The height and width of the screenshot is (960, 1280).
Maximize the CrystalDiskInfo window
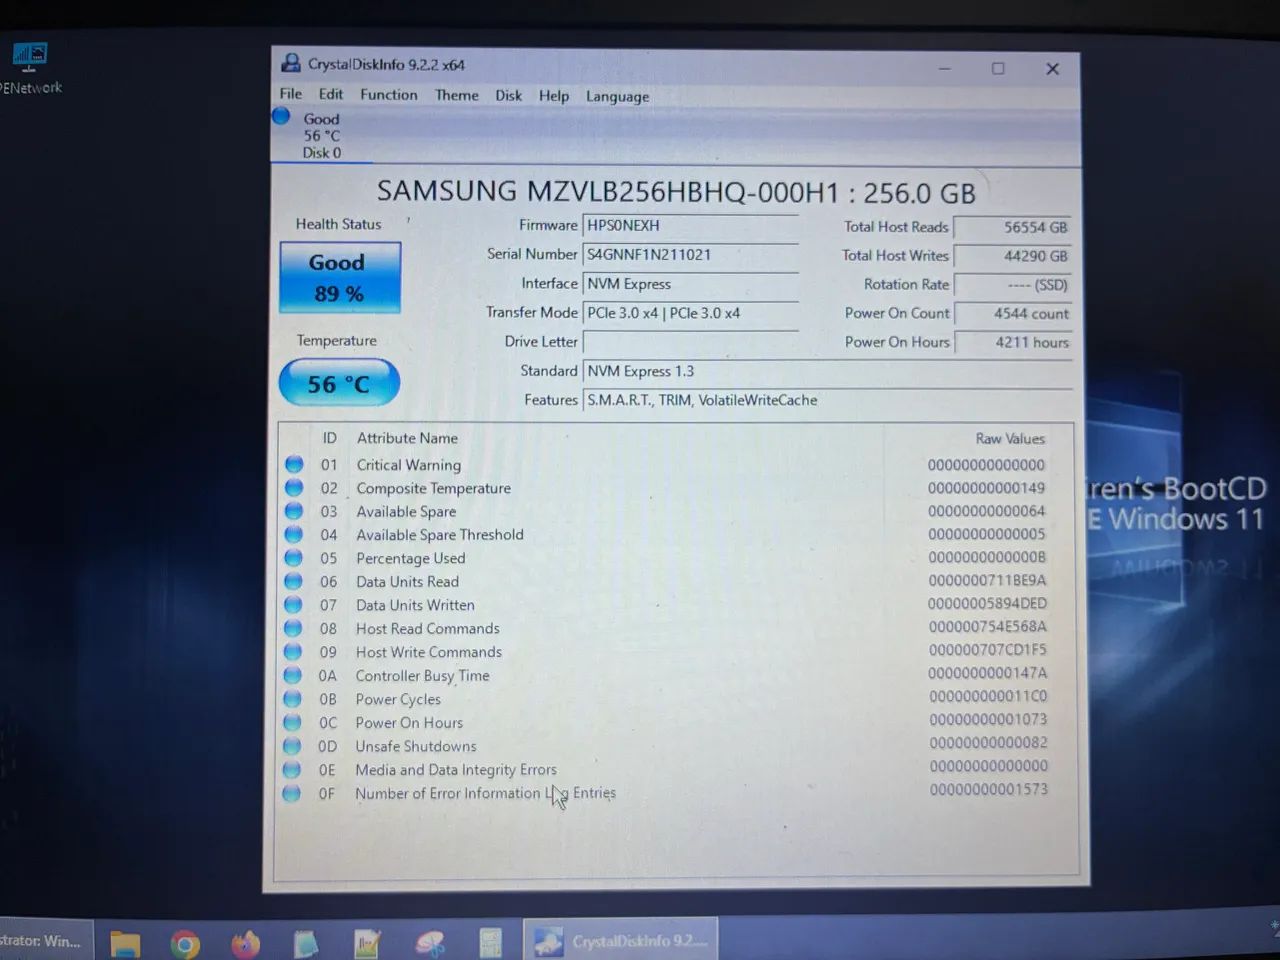998,68
